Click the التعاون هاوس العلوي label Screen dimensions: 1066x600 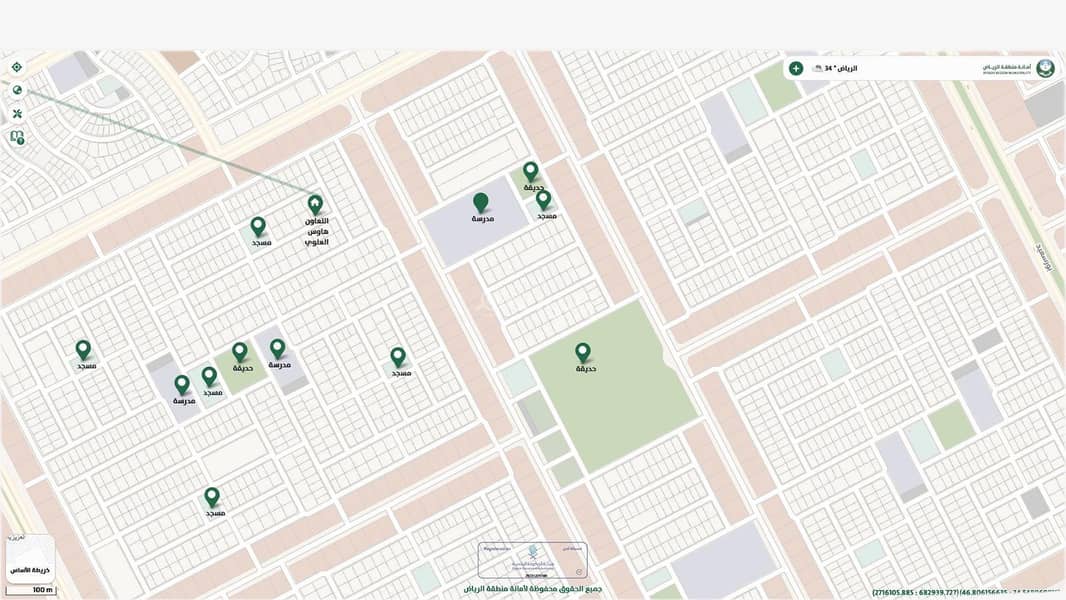[x=317, y=232]
